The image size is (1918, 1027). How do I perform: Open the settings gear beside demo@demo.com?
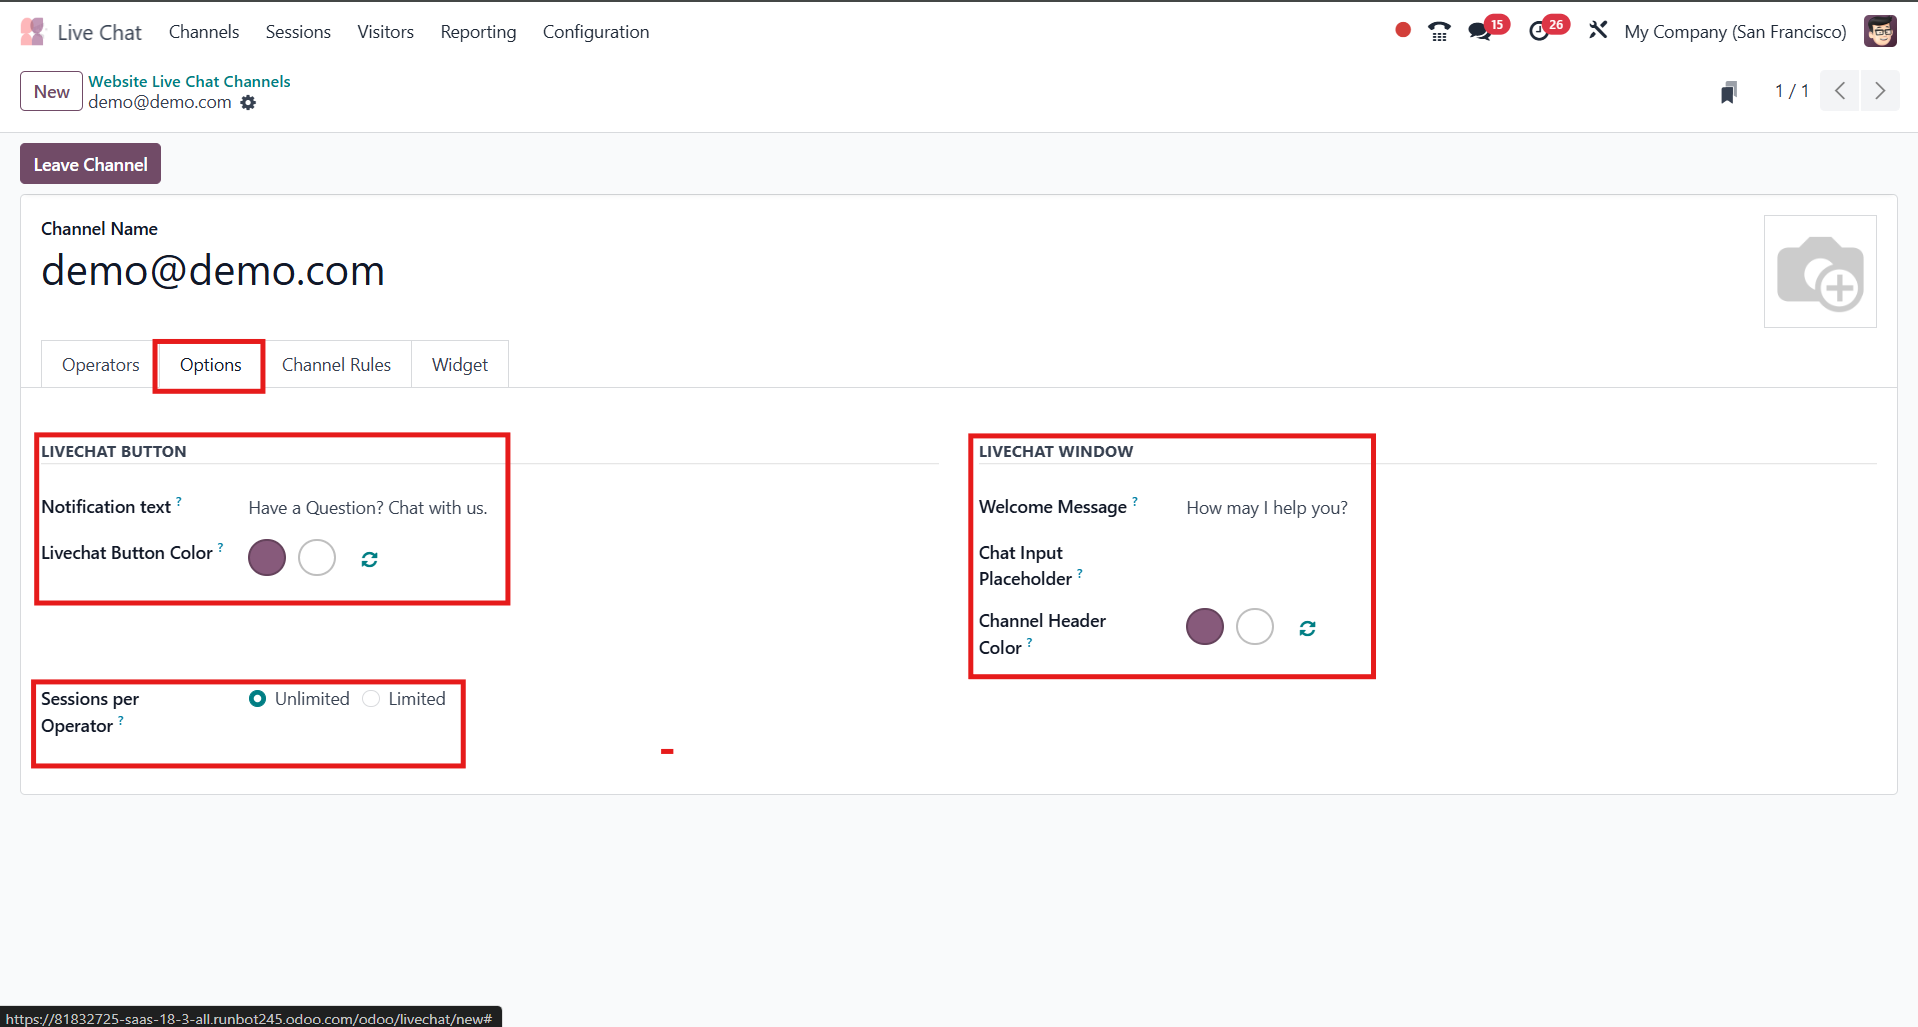[248, 103]
